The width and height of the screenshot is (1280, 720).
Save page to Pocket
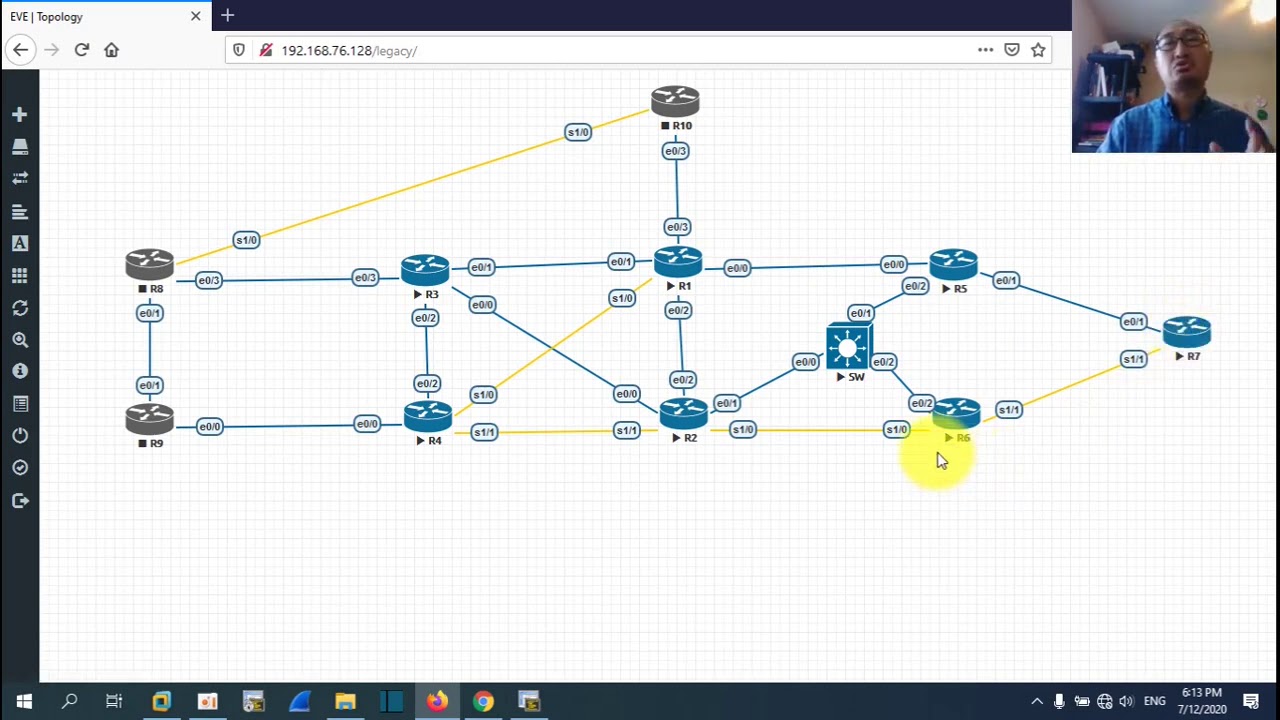coord(1012,50)
